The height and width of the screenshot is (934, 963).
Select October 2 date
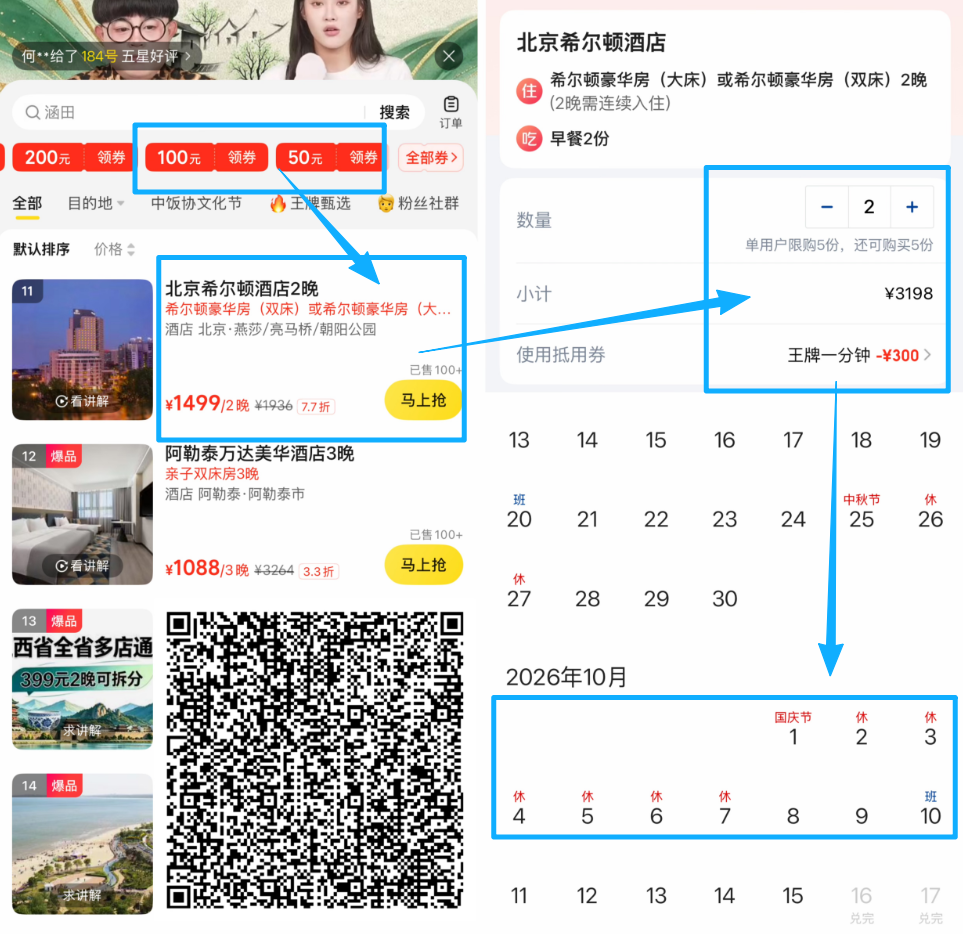(x=861, y=728)
